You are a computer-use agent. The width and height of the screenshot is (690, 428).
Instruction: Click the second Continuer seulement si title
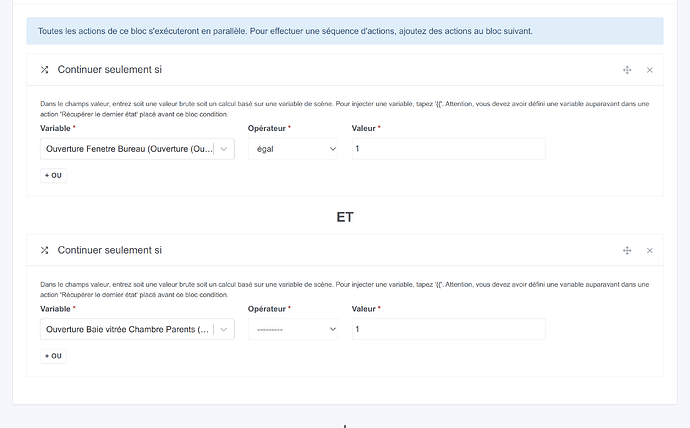(x=110, y=250)
